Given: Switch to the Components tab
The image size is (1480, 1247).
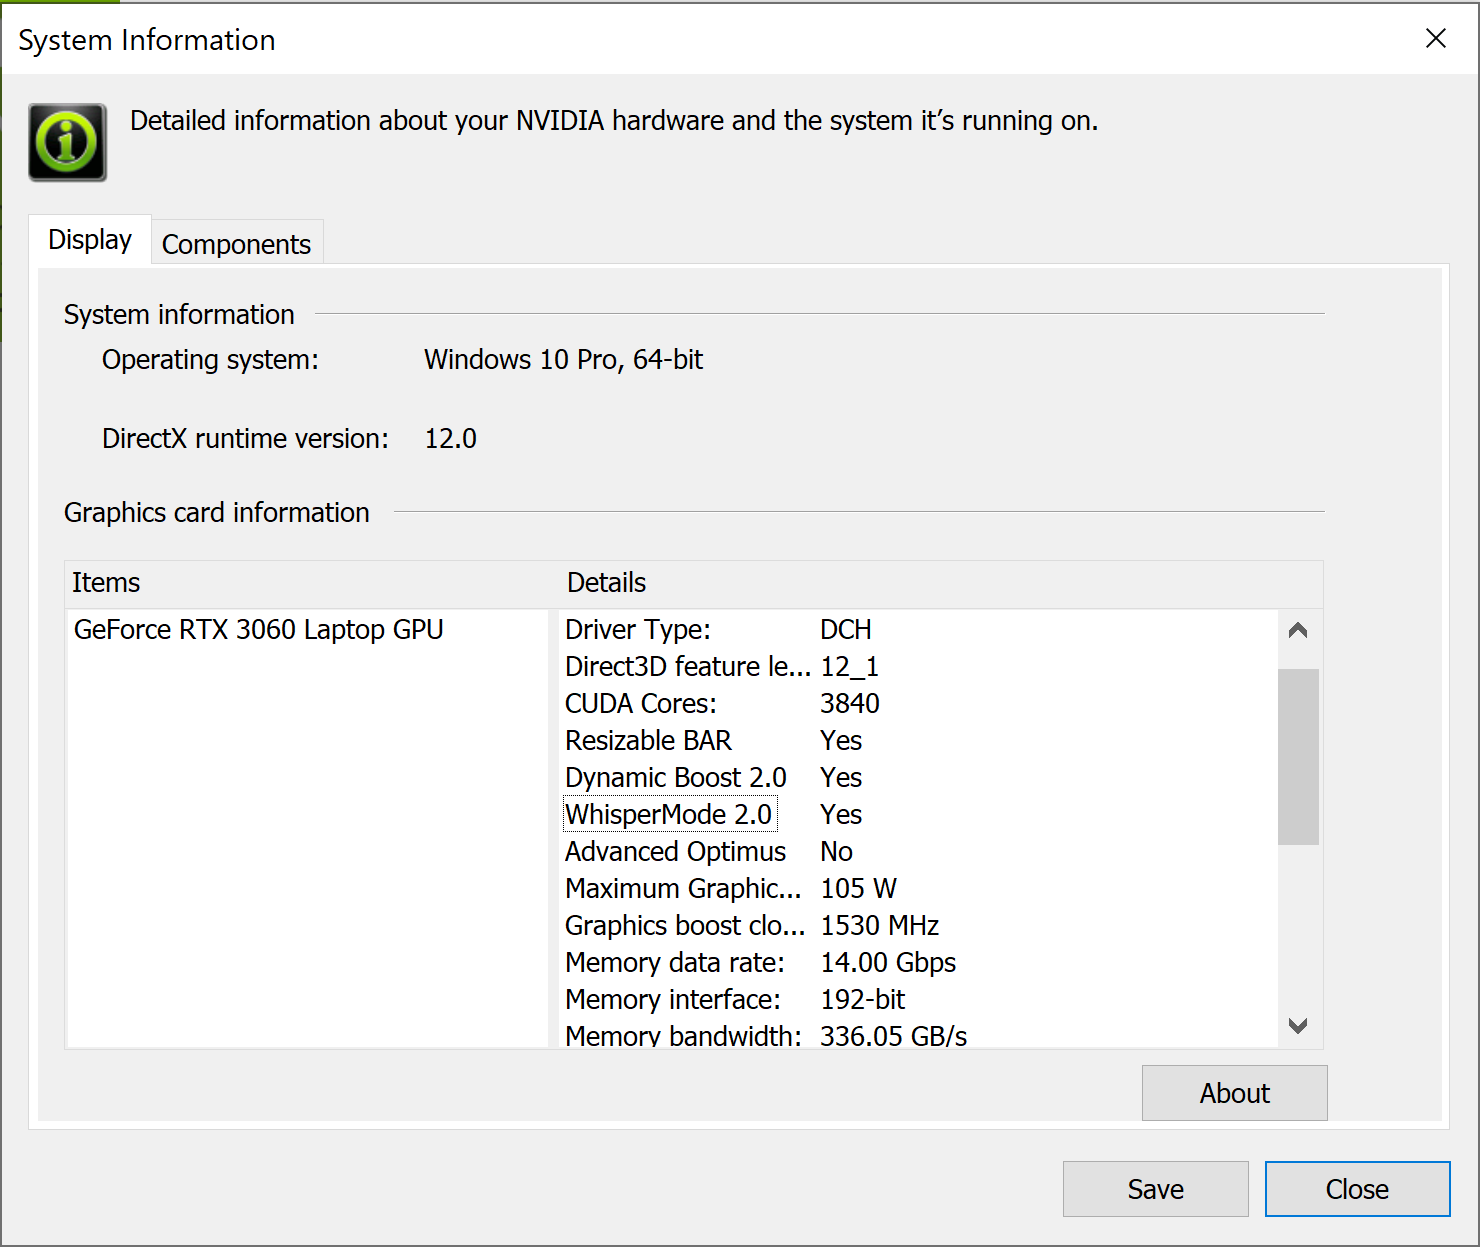Looking at the screenshot, I should 236,244.
